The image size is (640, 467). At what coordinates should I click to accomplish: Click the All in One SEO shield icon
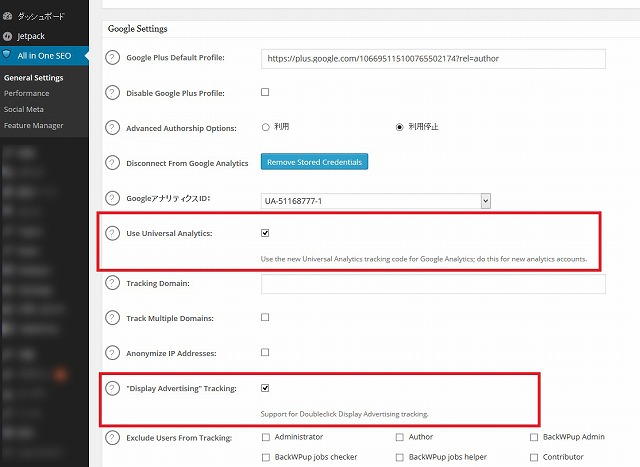6,54
